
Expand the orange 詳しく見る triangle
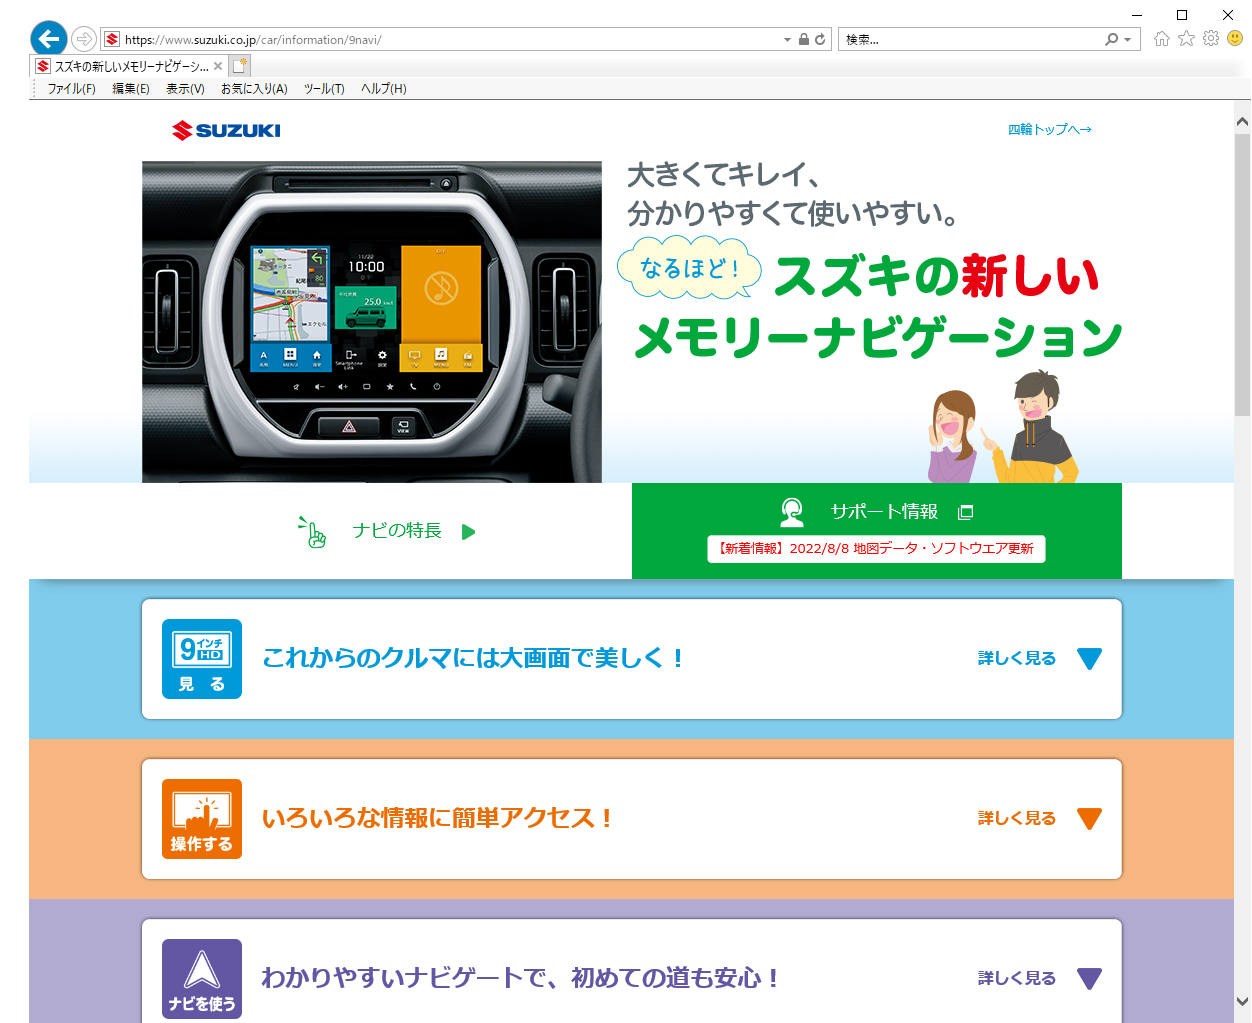pyautogui.click(x=1089, y=819)
